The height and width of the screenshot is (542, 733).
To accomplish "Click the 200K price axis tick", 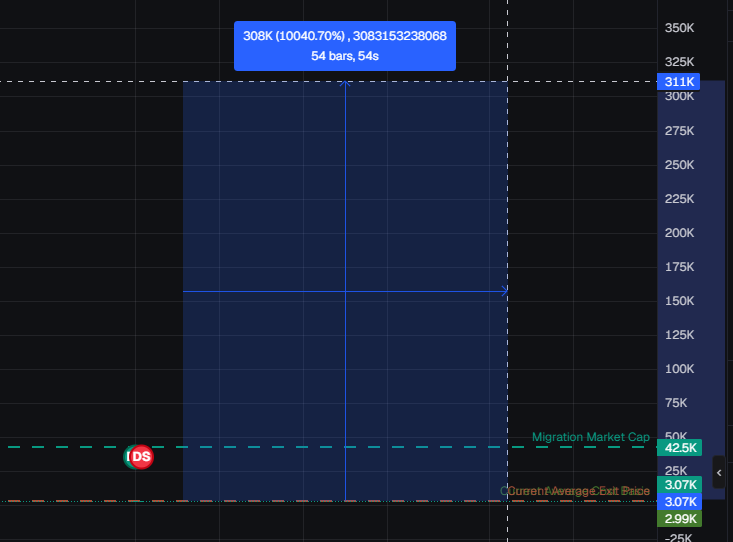I will pos(679,233).
